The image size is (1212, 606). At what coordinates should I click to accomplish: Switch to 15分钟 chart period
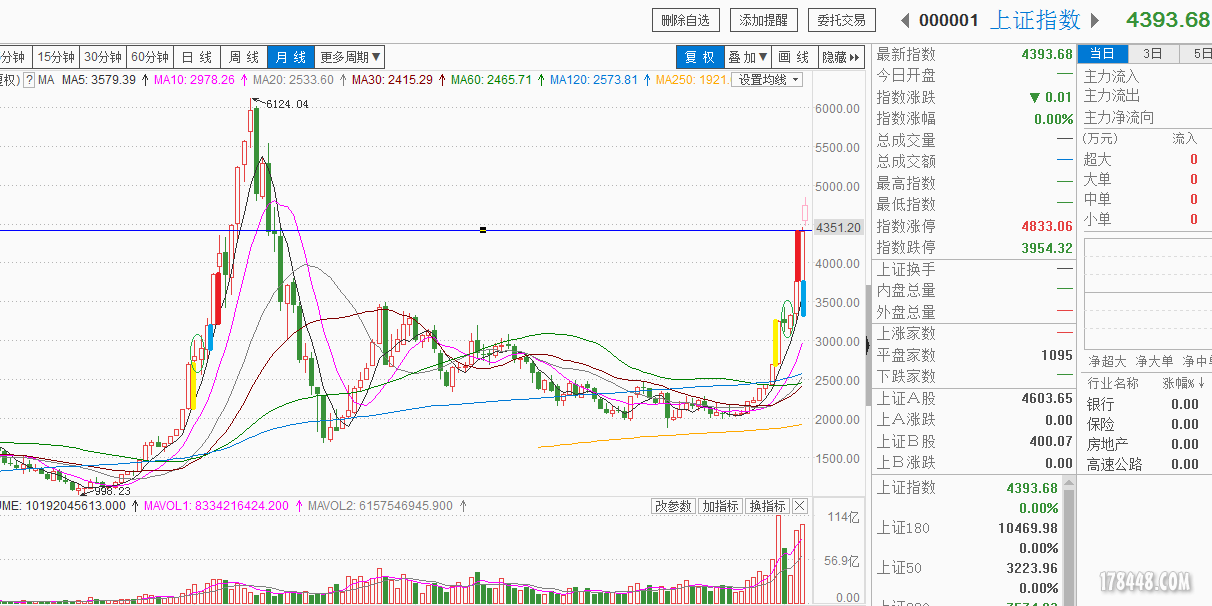pyautogui.click(x=56, y=57)
